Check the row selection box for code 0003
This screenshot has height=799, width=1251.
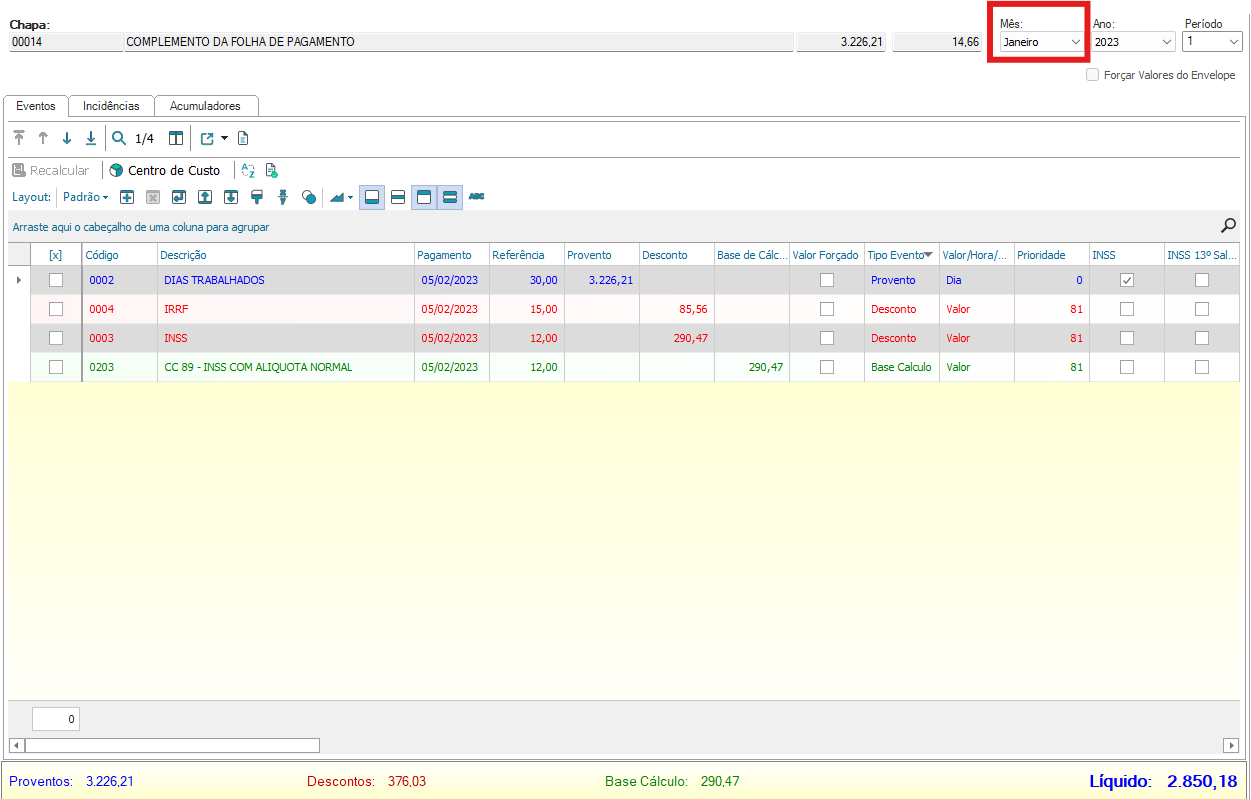(x=56, y=338)
